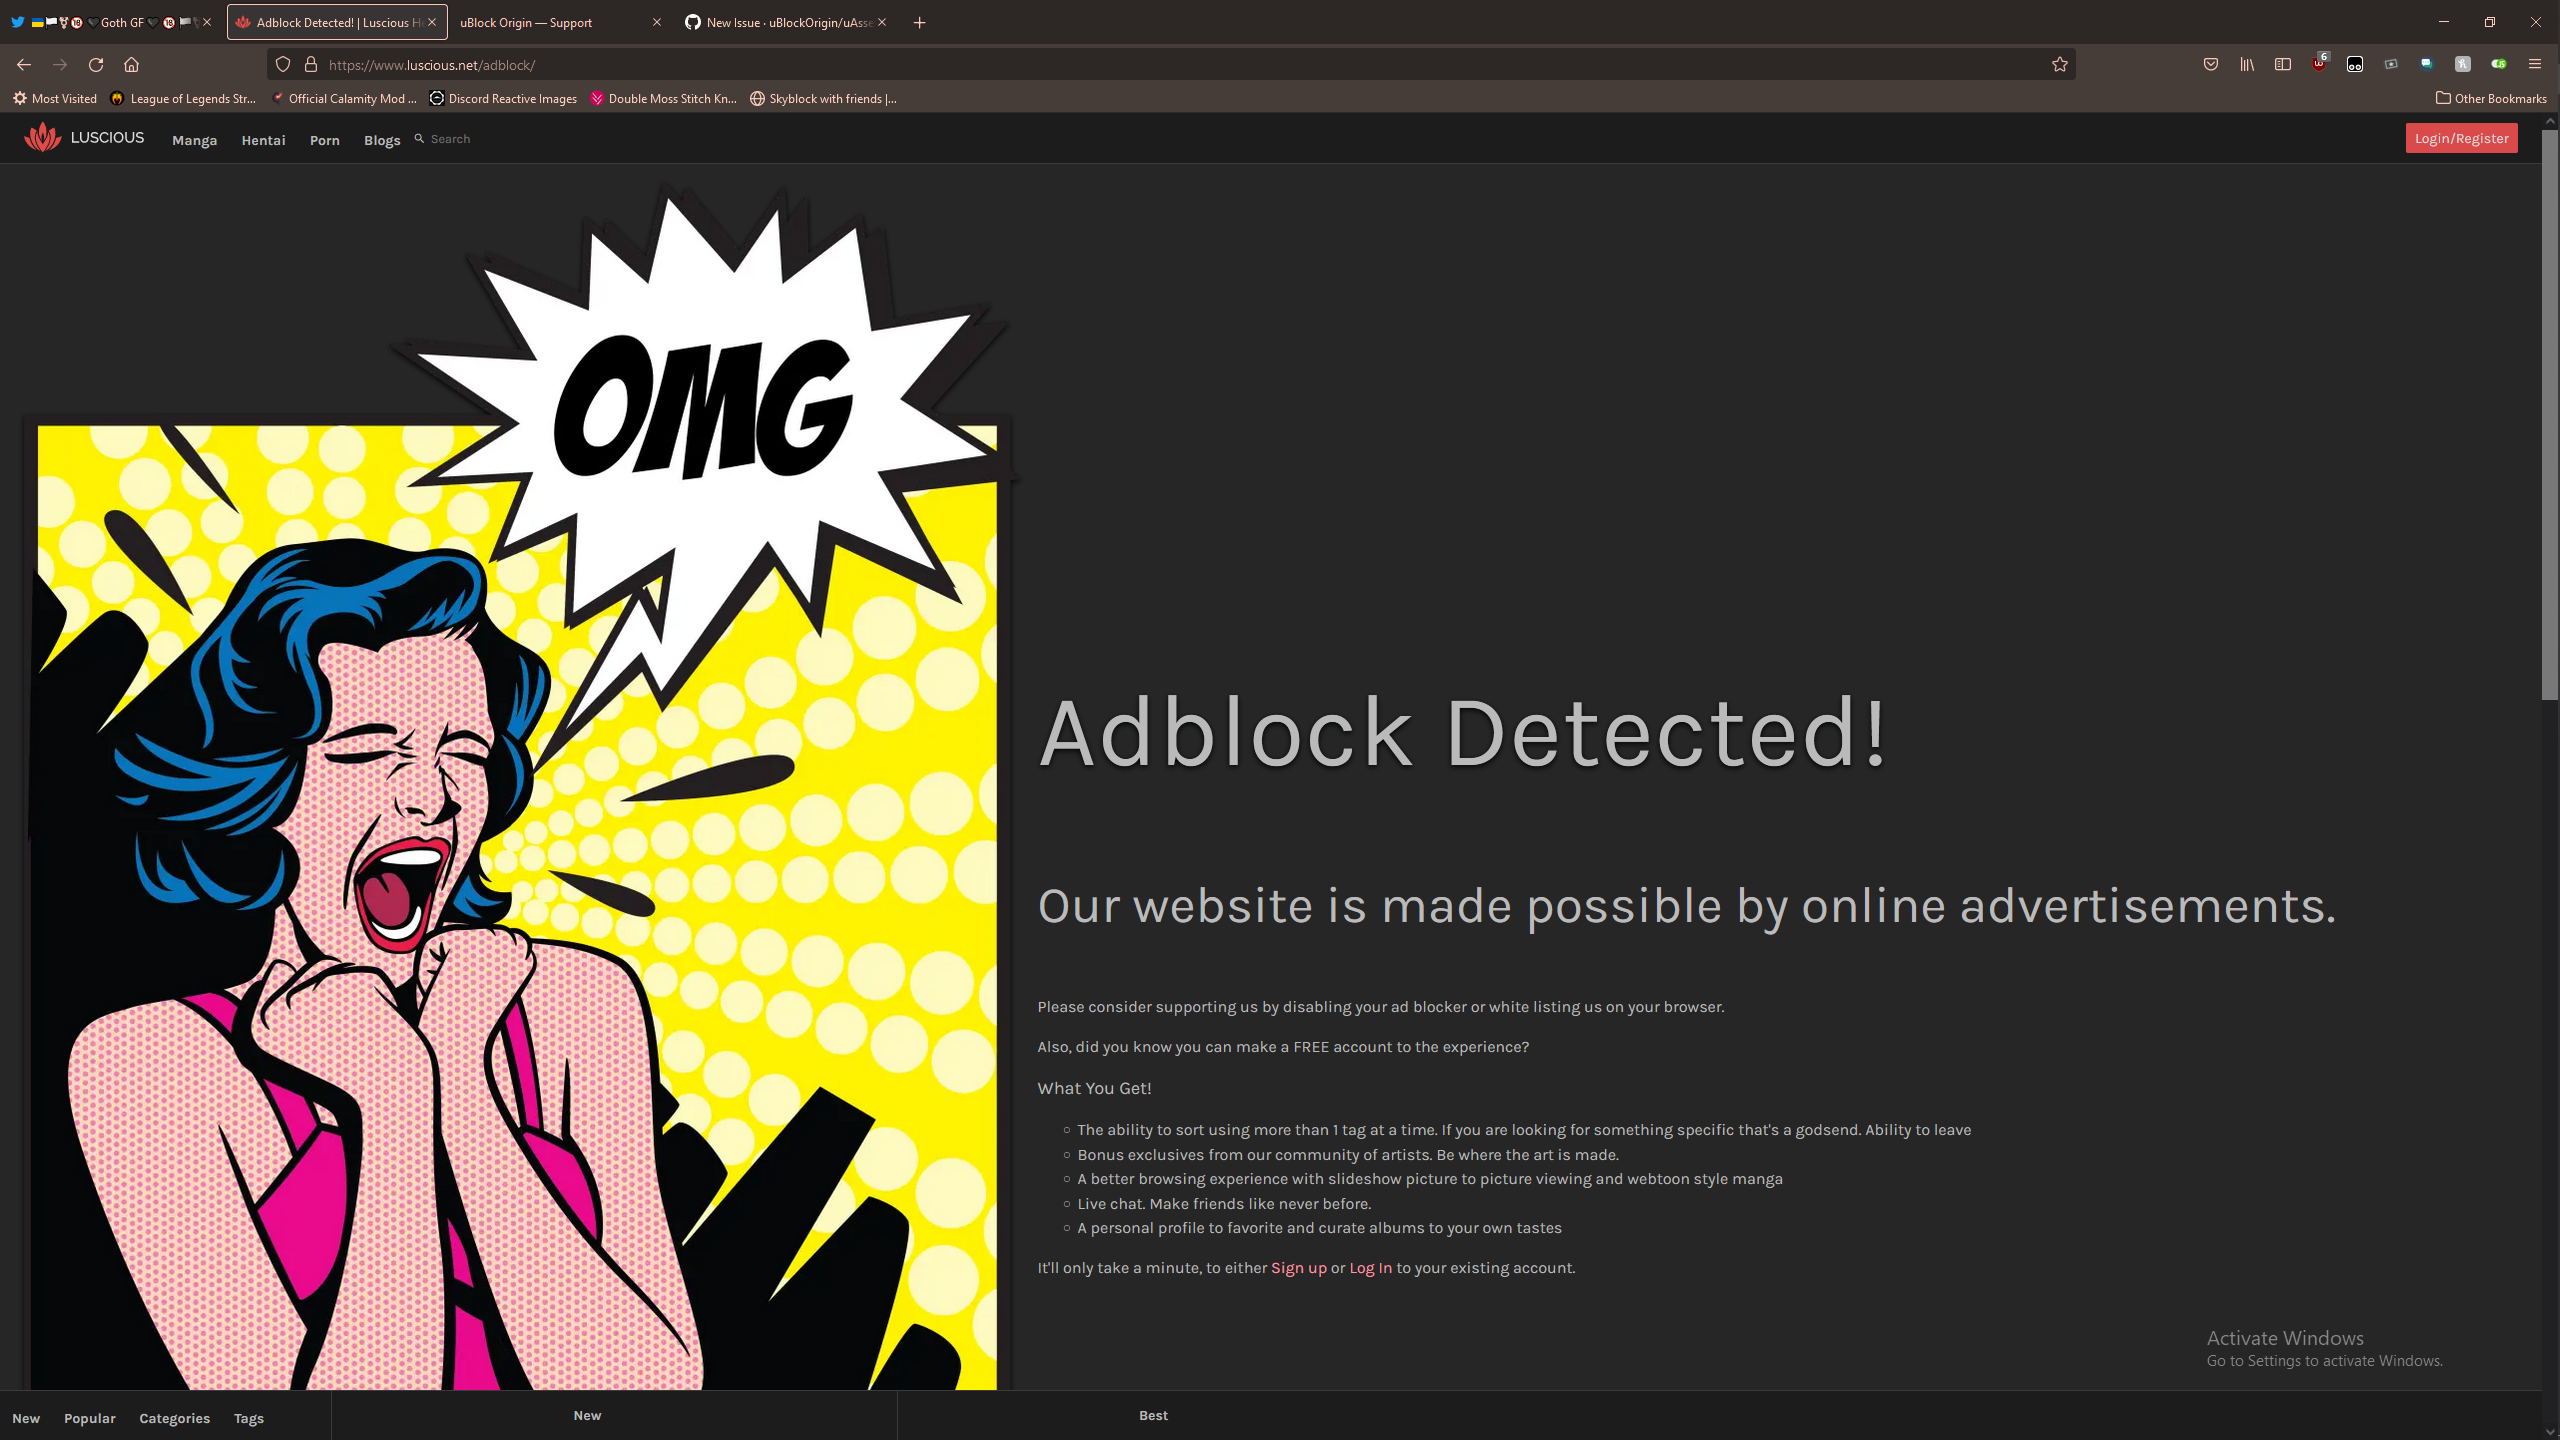Open the JavaScript toggle extension icon
2560x1440 pixels.
pos(2499,64)
